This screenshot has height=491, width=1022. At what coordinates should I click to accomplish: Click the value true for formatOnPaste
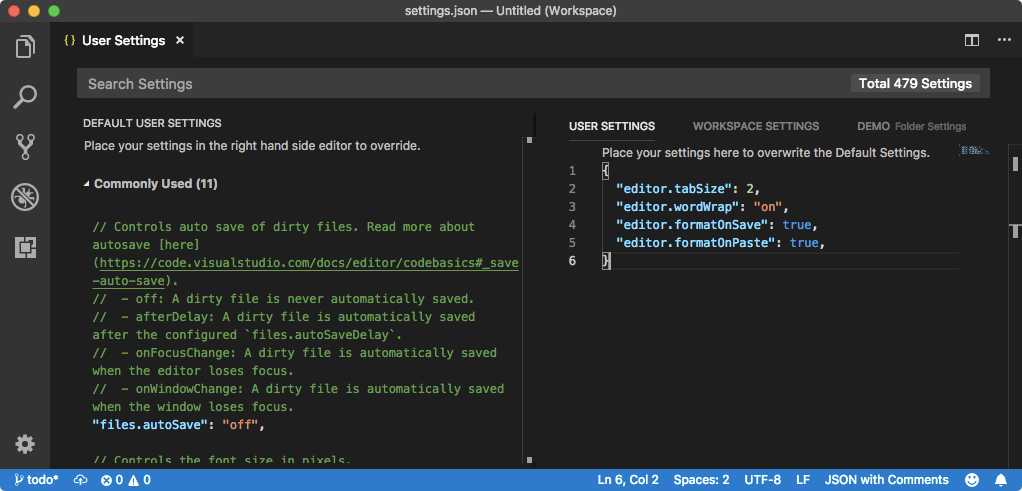[804, 243]
